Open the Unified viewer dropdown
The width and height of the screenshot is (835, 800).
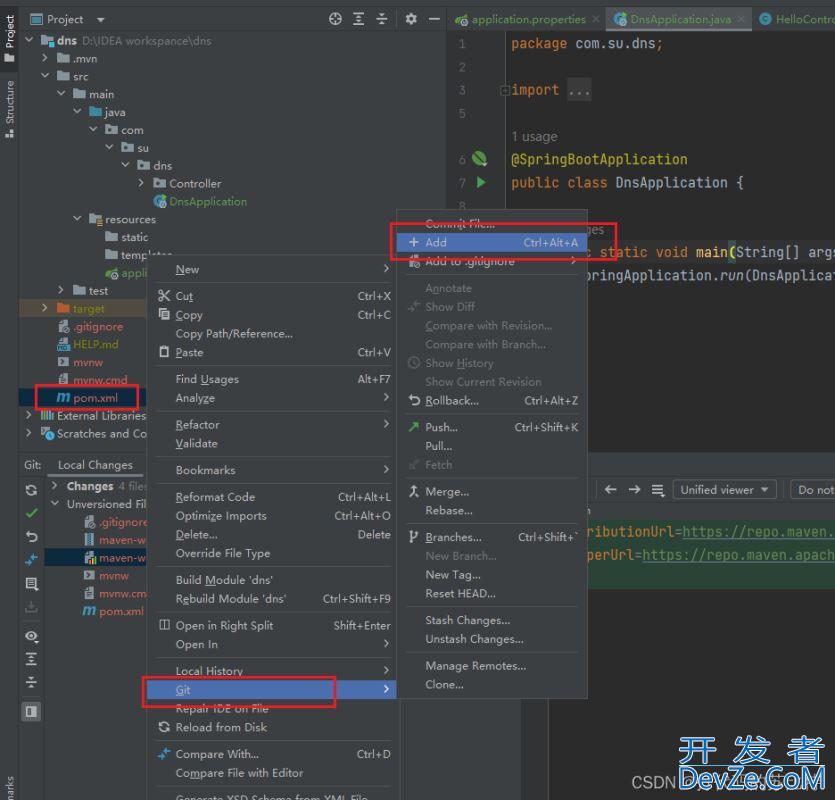point(724,489)
